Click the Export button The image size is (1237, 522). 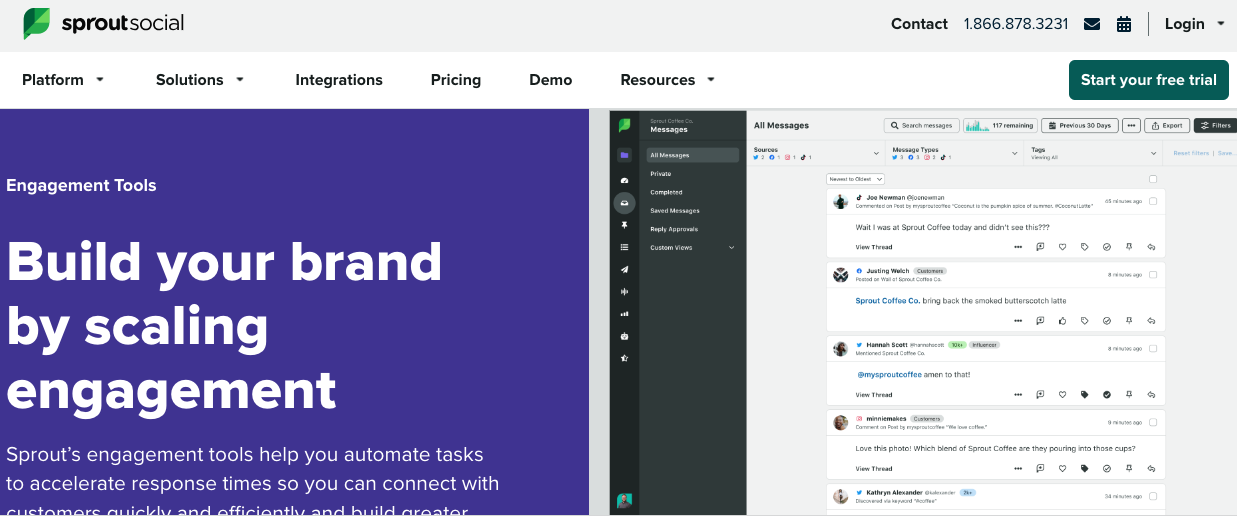click(1167, 126)
